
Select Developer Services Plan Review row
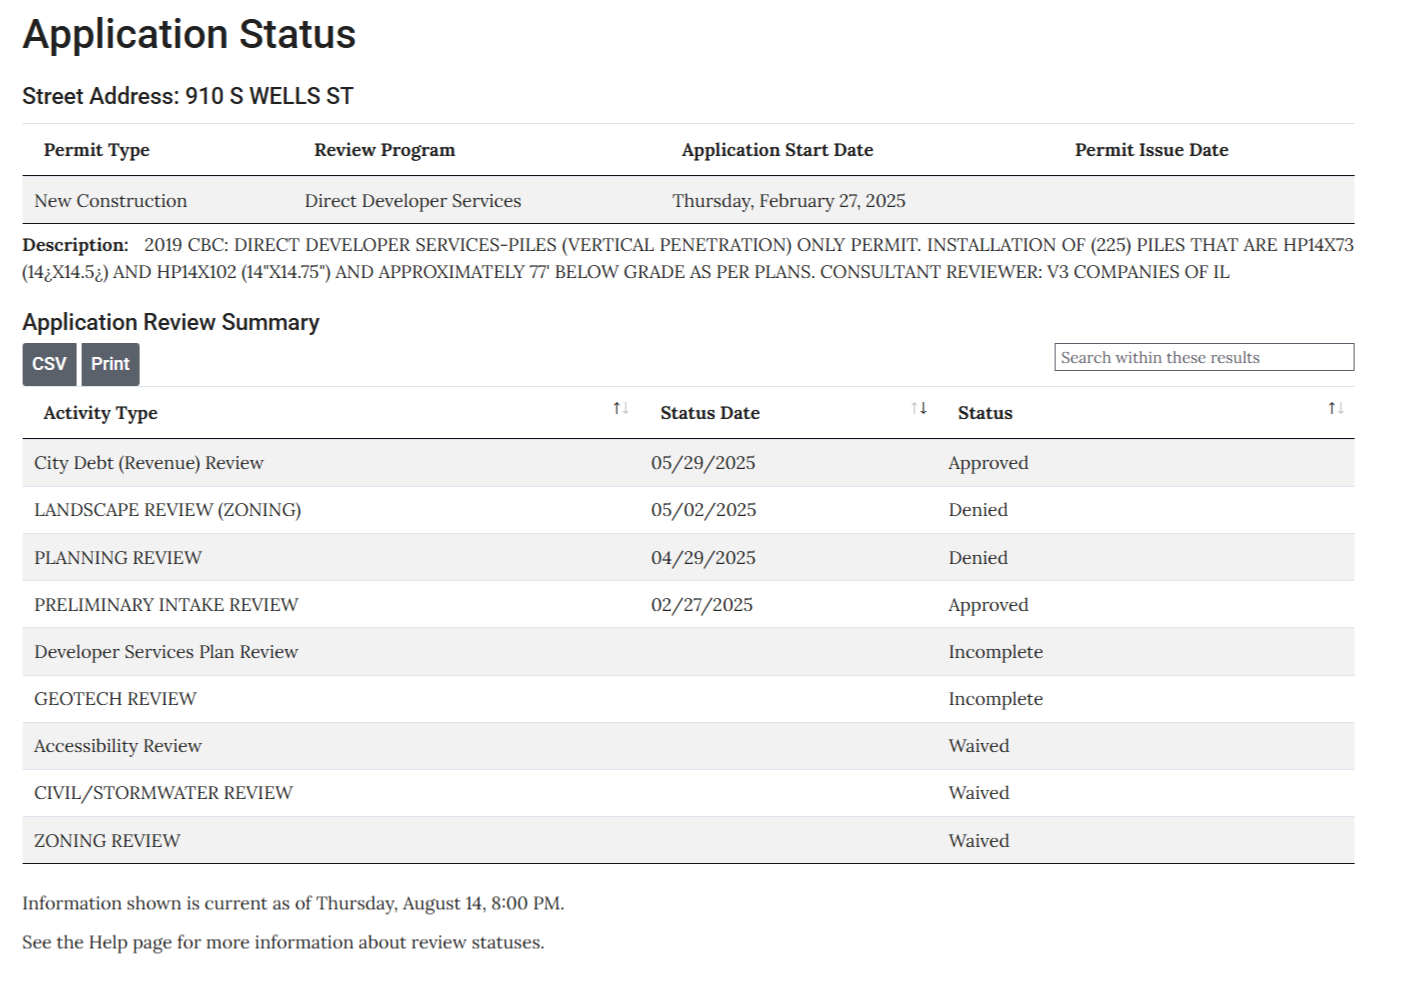(688, 652)
